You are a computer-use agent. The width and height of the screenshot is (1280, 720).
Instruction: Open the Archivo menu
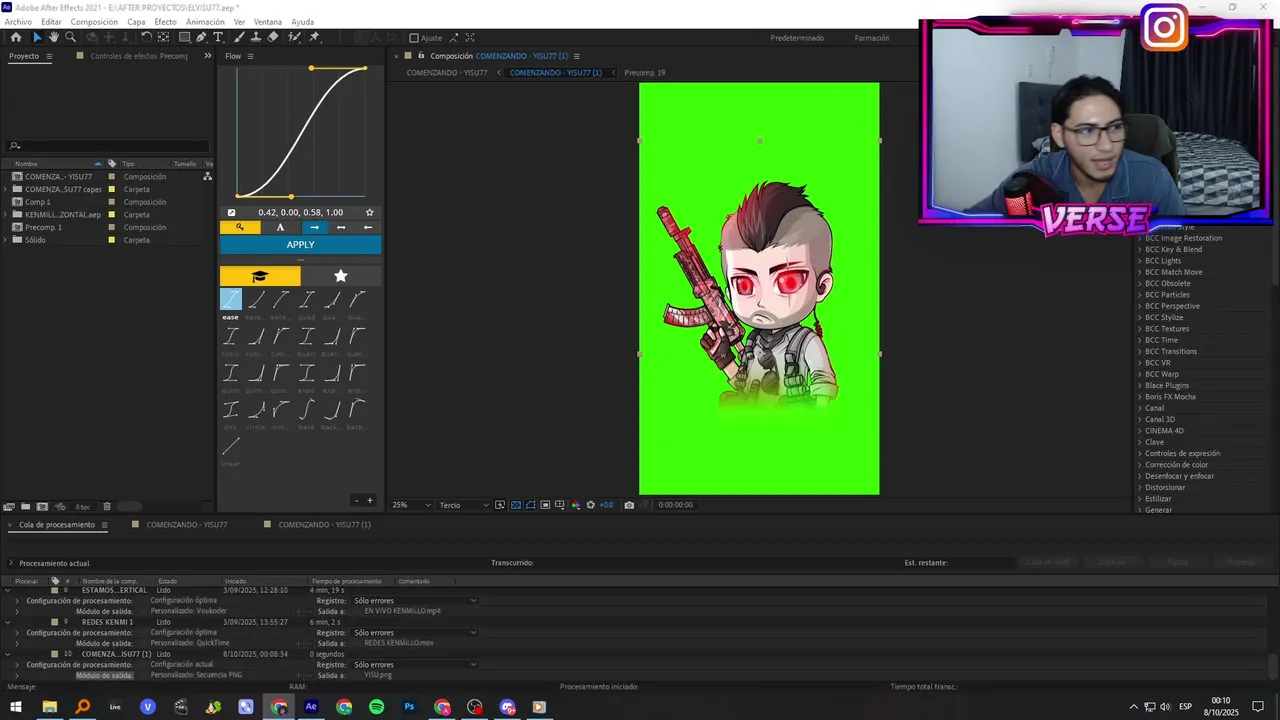point(18,22)
